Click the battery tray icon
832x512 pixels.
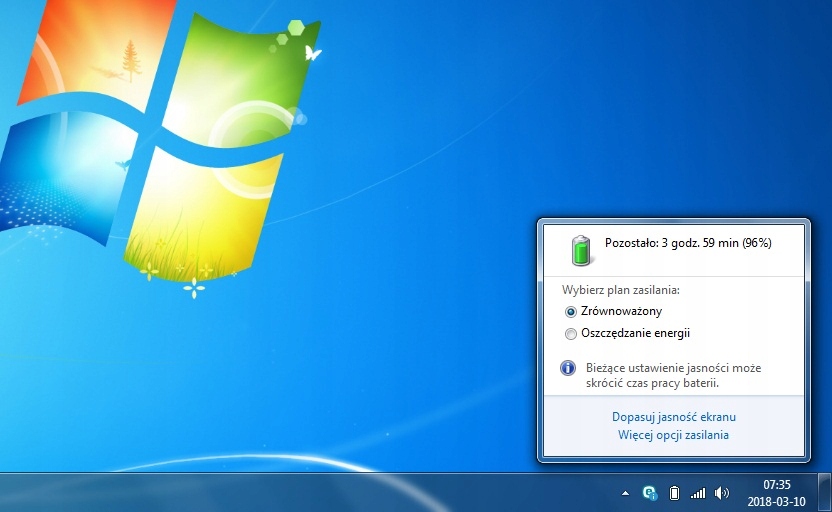(674, 493)
